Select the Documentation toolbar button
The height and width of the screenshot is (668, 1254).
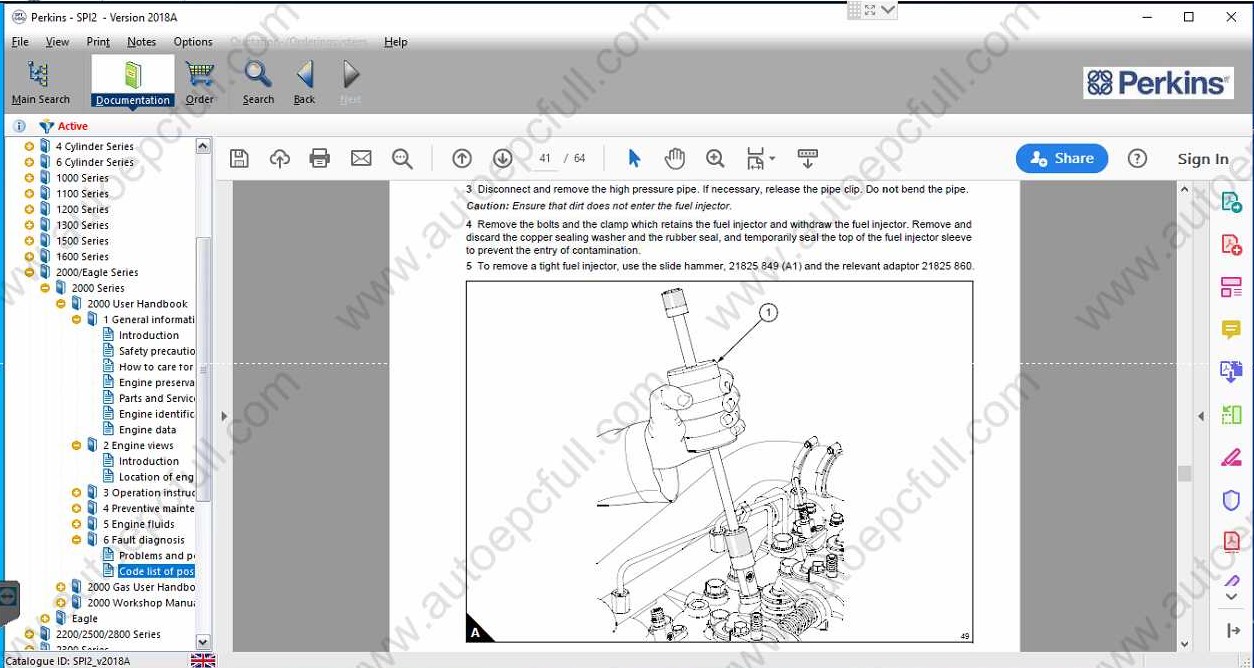point(133,82)
